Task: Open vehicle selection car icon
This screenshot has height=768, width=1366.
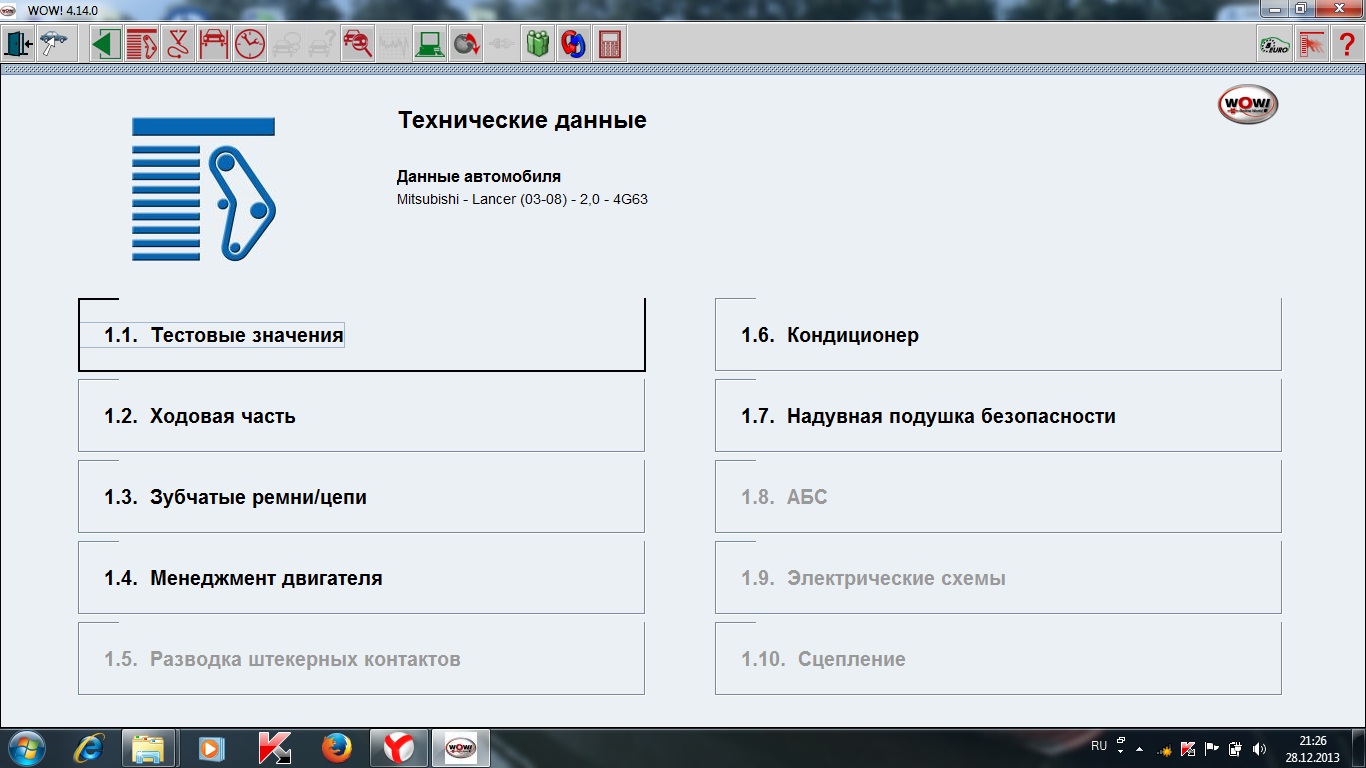Action: coord(54,45)
